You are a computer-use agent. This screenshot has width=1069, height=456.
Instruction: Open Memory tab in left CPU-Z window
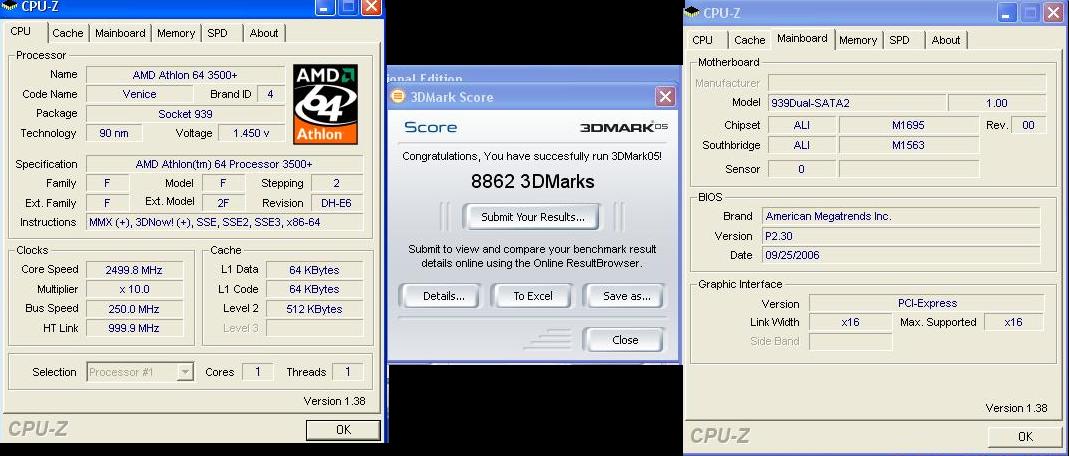pyautogui.click(x=176, y=33)
